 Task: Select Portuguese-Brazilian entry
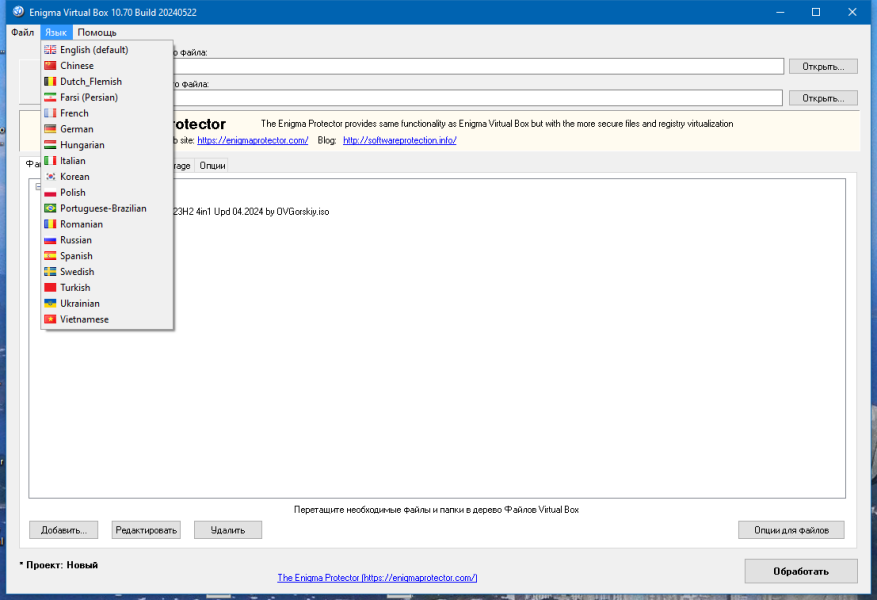[107, 208]
